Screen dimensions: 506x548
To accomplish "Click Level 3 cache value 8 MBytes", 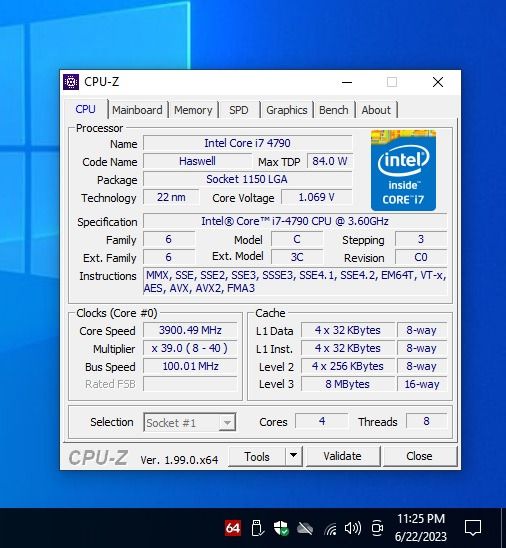I will pos(348,384).
